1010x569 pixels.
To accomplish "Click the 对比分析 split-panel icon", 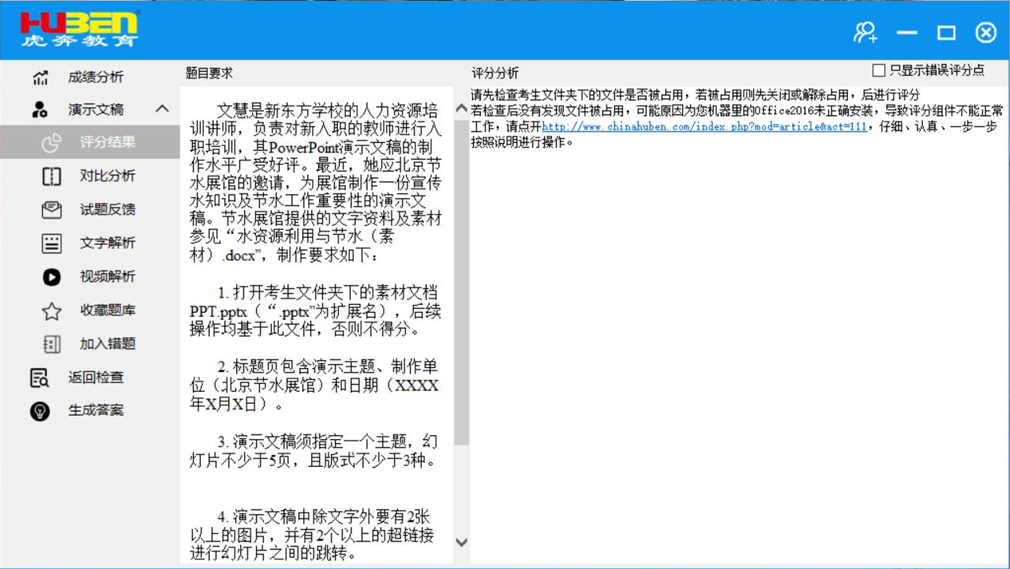I will click(52, 176).
